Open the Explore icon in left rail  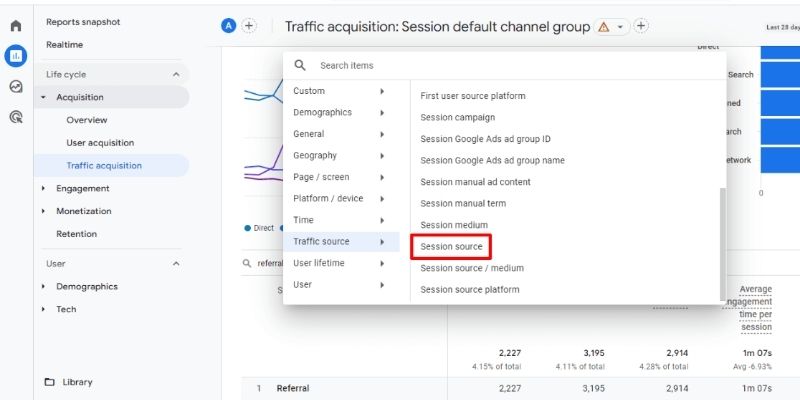[x=15, y=87]
